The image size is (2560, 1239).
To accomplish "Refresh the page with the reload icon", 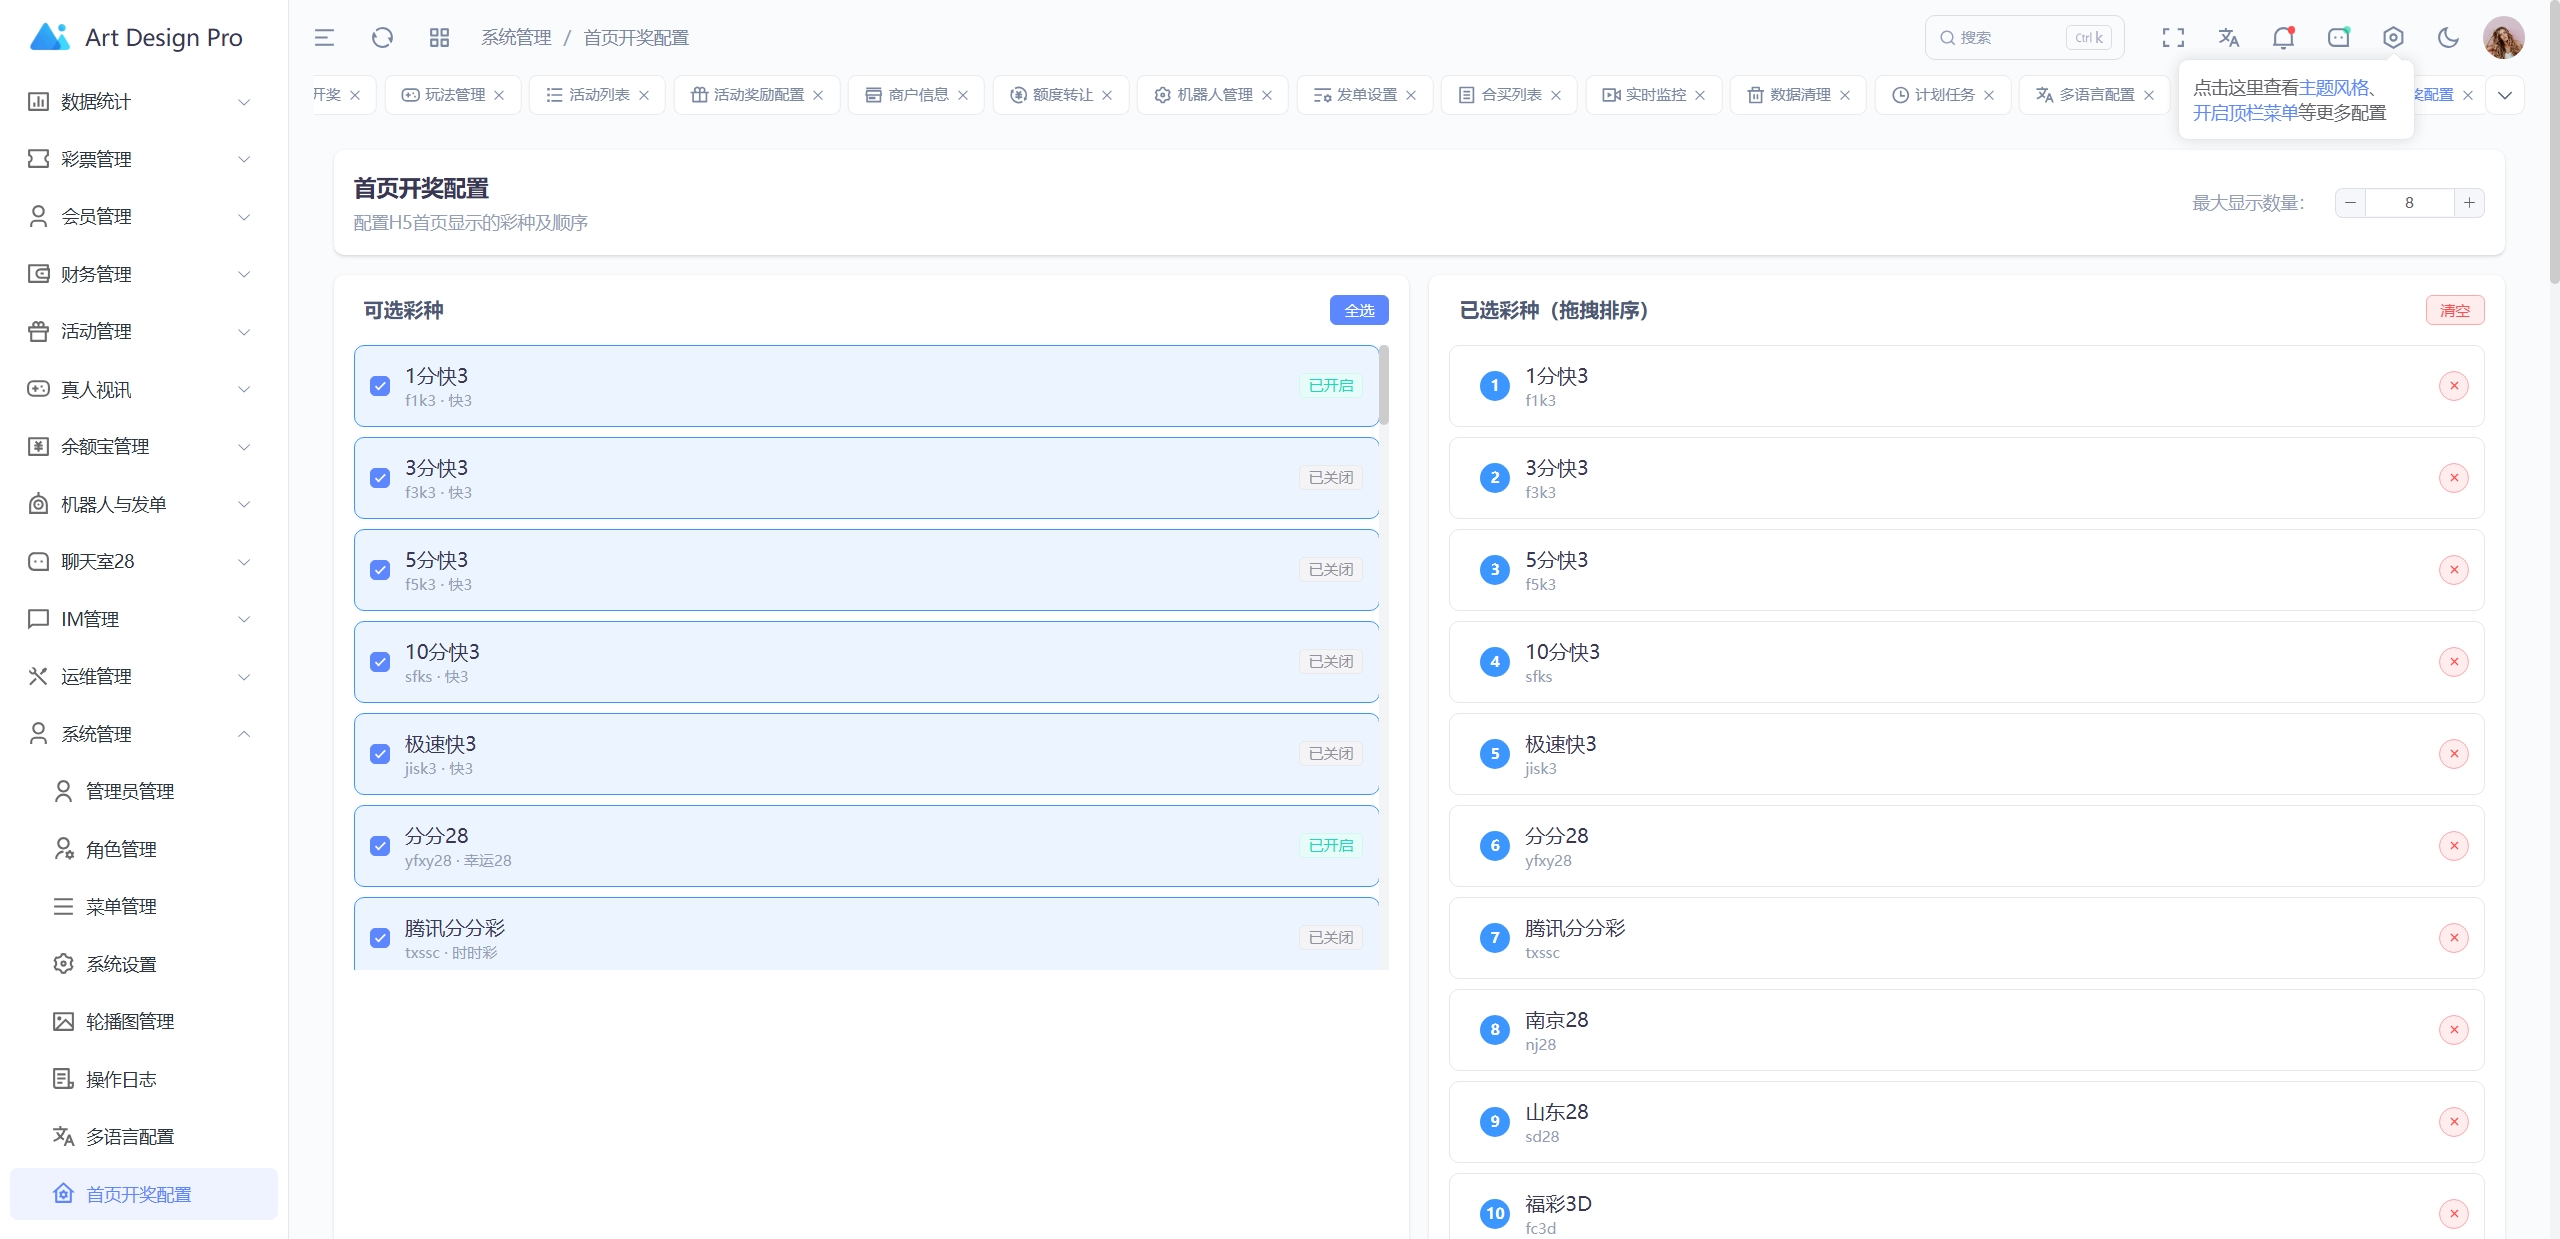I will click(x=381, y=37).
